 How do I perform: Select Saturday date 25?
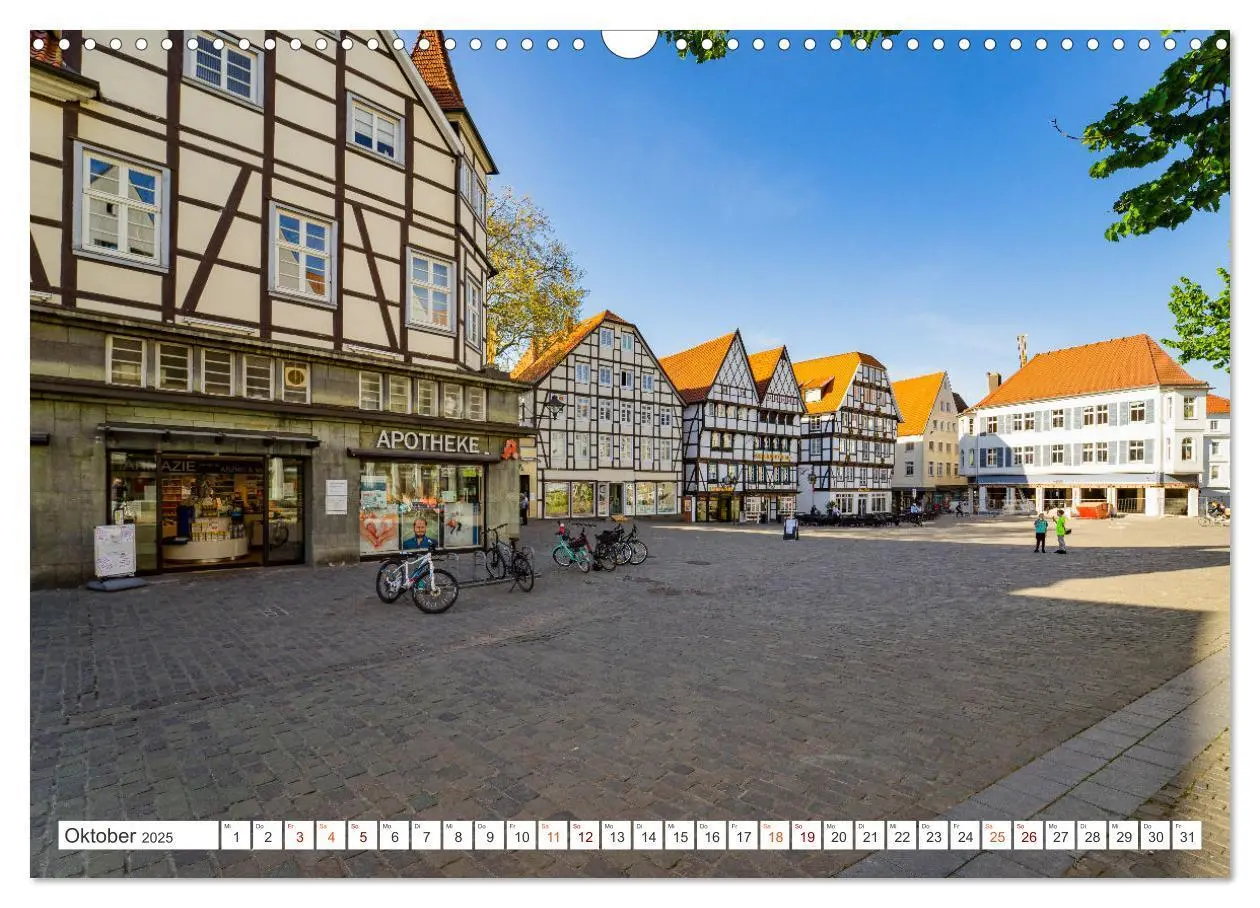[995, 836]
